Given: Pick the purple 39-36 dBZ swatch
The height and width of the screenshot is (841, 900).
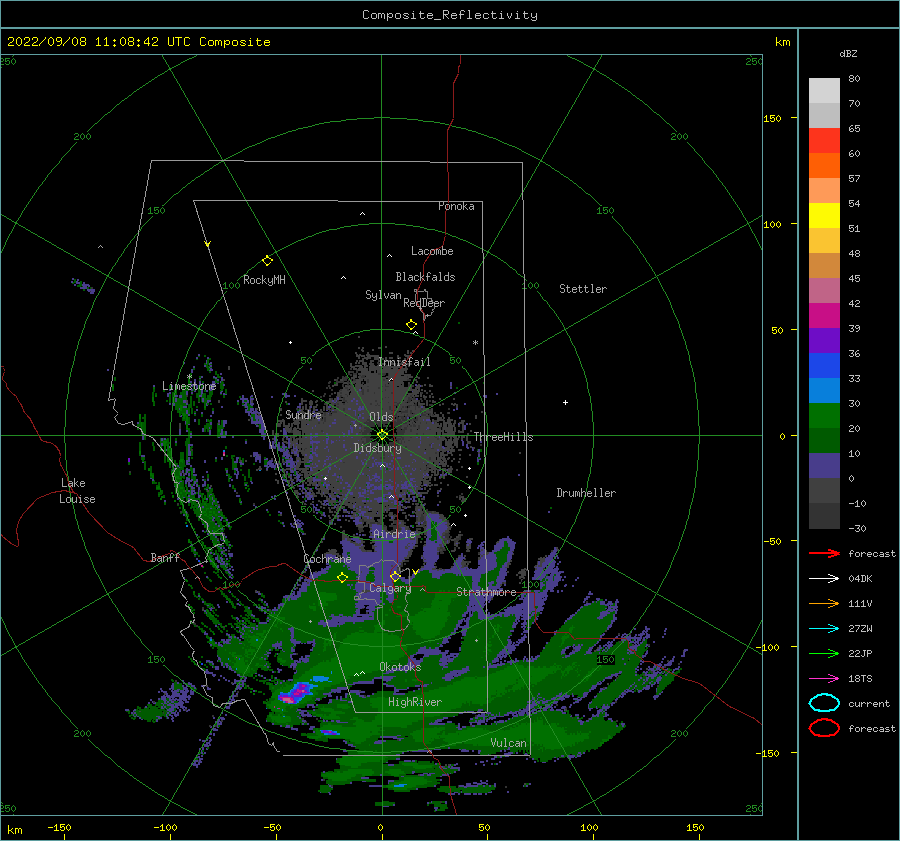Looking at the screenshot, I should coord(824,340).
